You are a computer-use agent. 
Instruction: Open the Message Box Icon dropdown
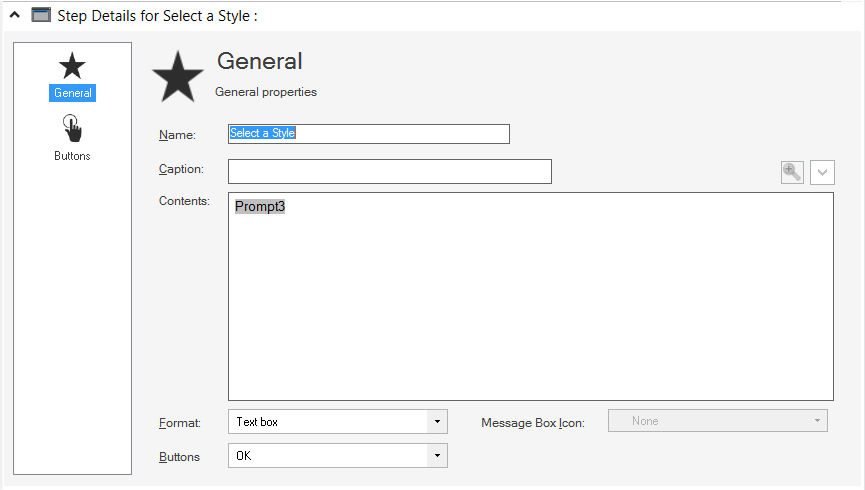click(718, 421)
